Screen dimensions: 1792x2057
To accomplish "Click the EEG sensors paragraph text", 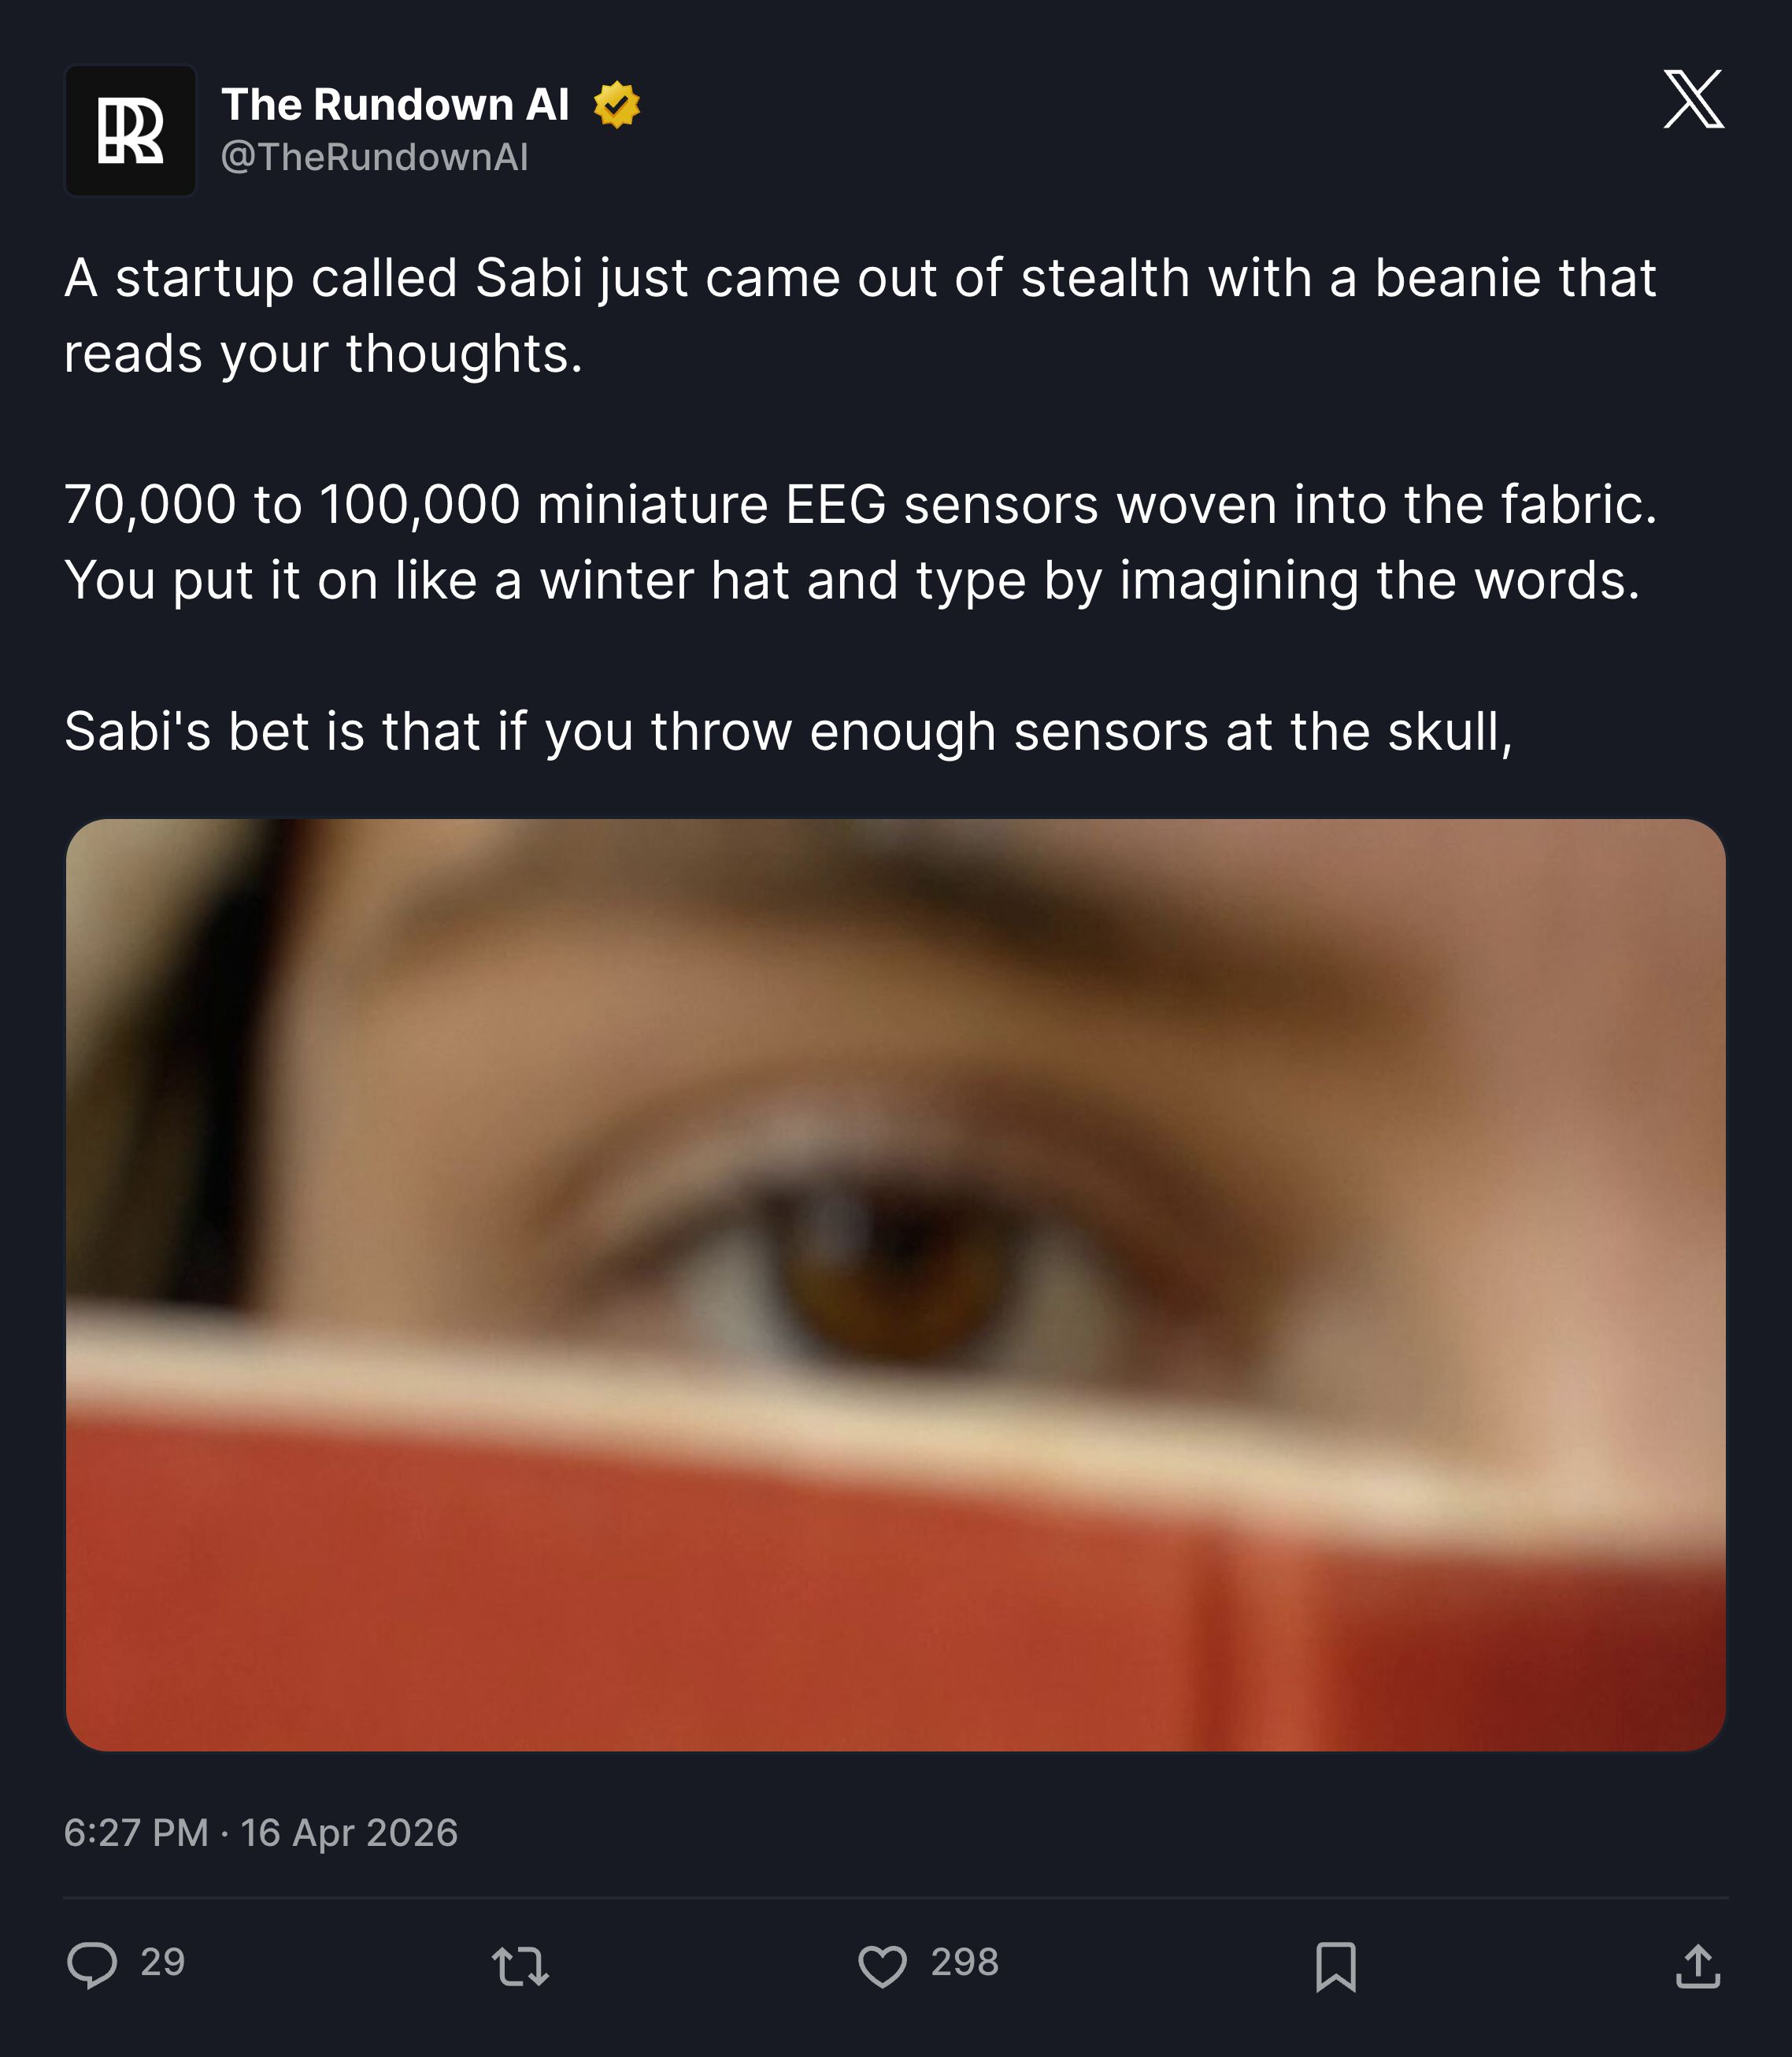I will click(860, 542).
